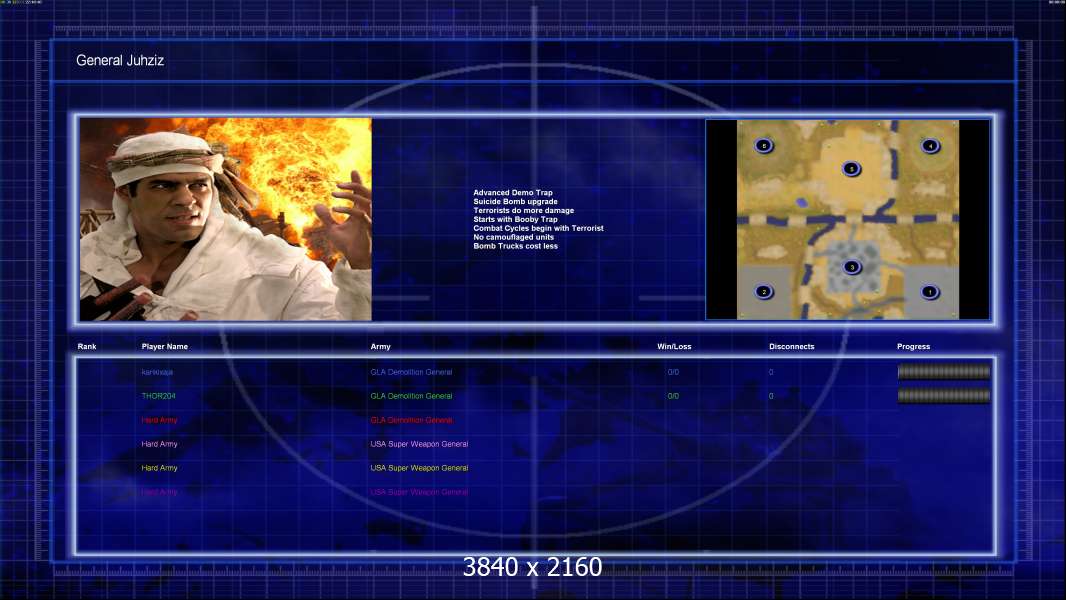Select the yellow Hard Army player name
The width and height of the screenshot is (1066, 600).
[x=159, y=468]
